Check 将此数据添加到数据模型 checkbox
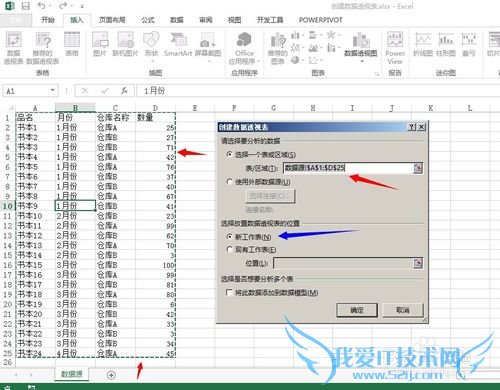This screenshot has width=500, height=390. click(x=229, y=293)
